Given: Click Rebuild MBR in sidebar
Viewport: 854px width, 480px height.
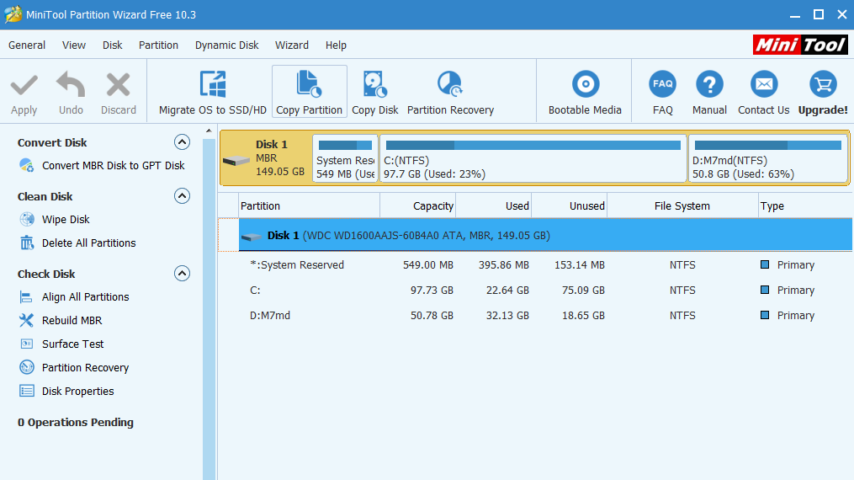Looking at the screenshot, I should pyautogui.click(x=60, y=320).
